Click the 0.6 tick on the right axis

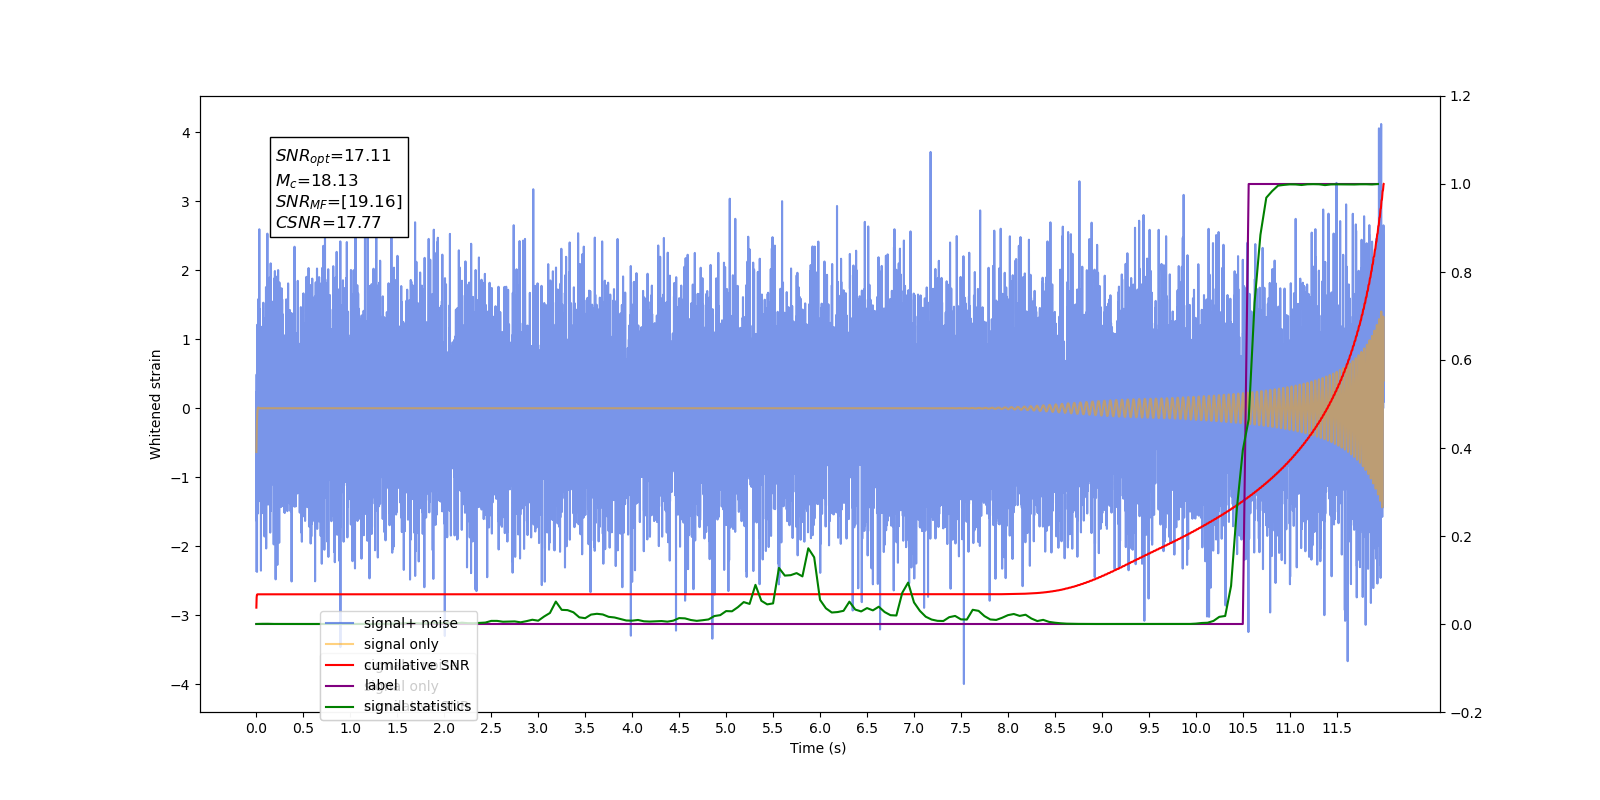tap(1460, 361)
